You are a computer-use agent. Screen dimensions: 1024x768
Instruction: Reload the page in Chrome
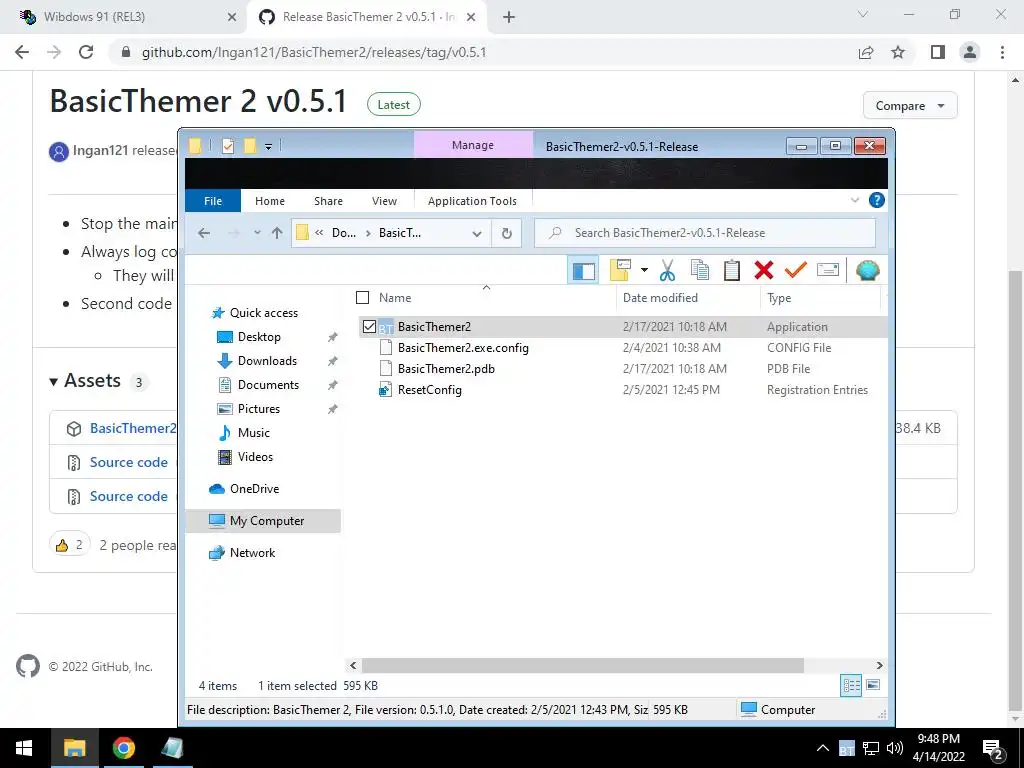tap(86, 52)
